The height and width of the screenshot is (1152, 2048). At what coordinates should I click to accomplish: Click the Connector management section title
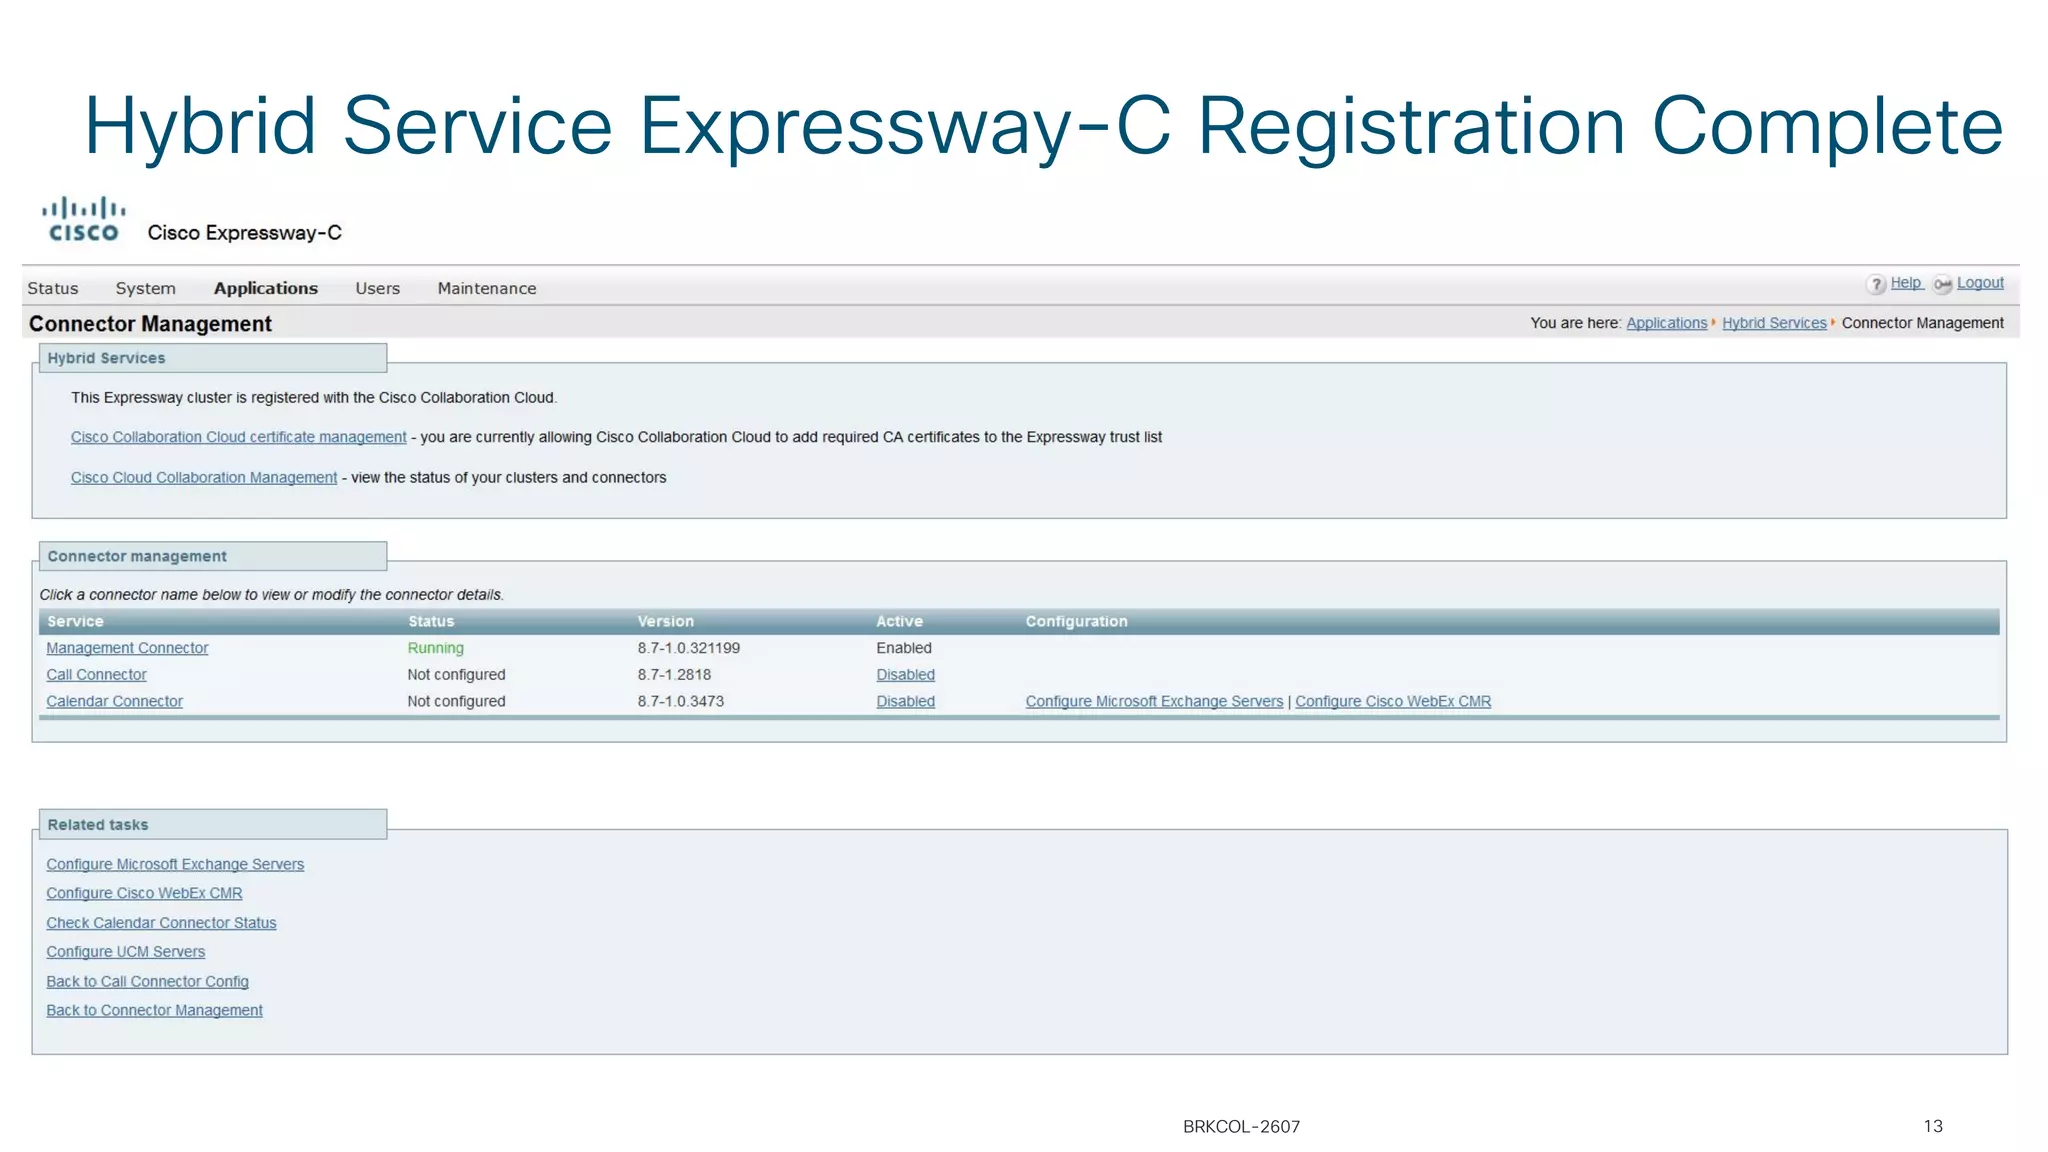tap(137, 556)
